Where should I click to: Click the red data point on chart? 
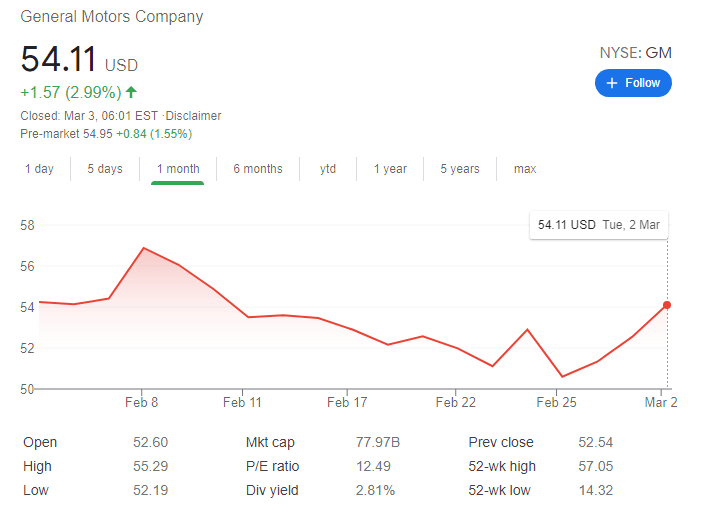point(667,305)
